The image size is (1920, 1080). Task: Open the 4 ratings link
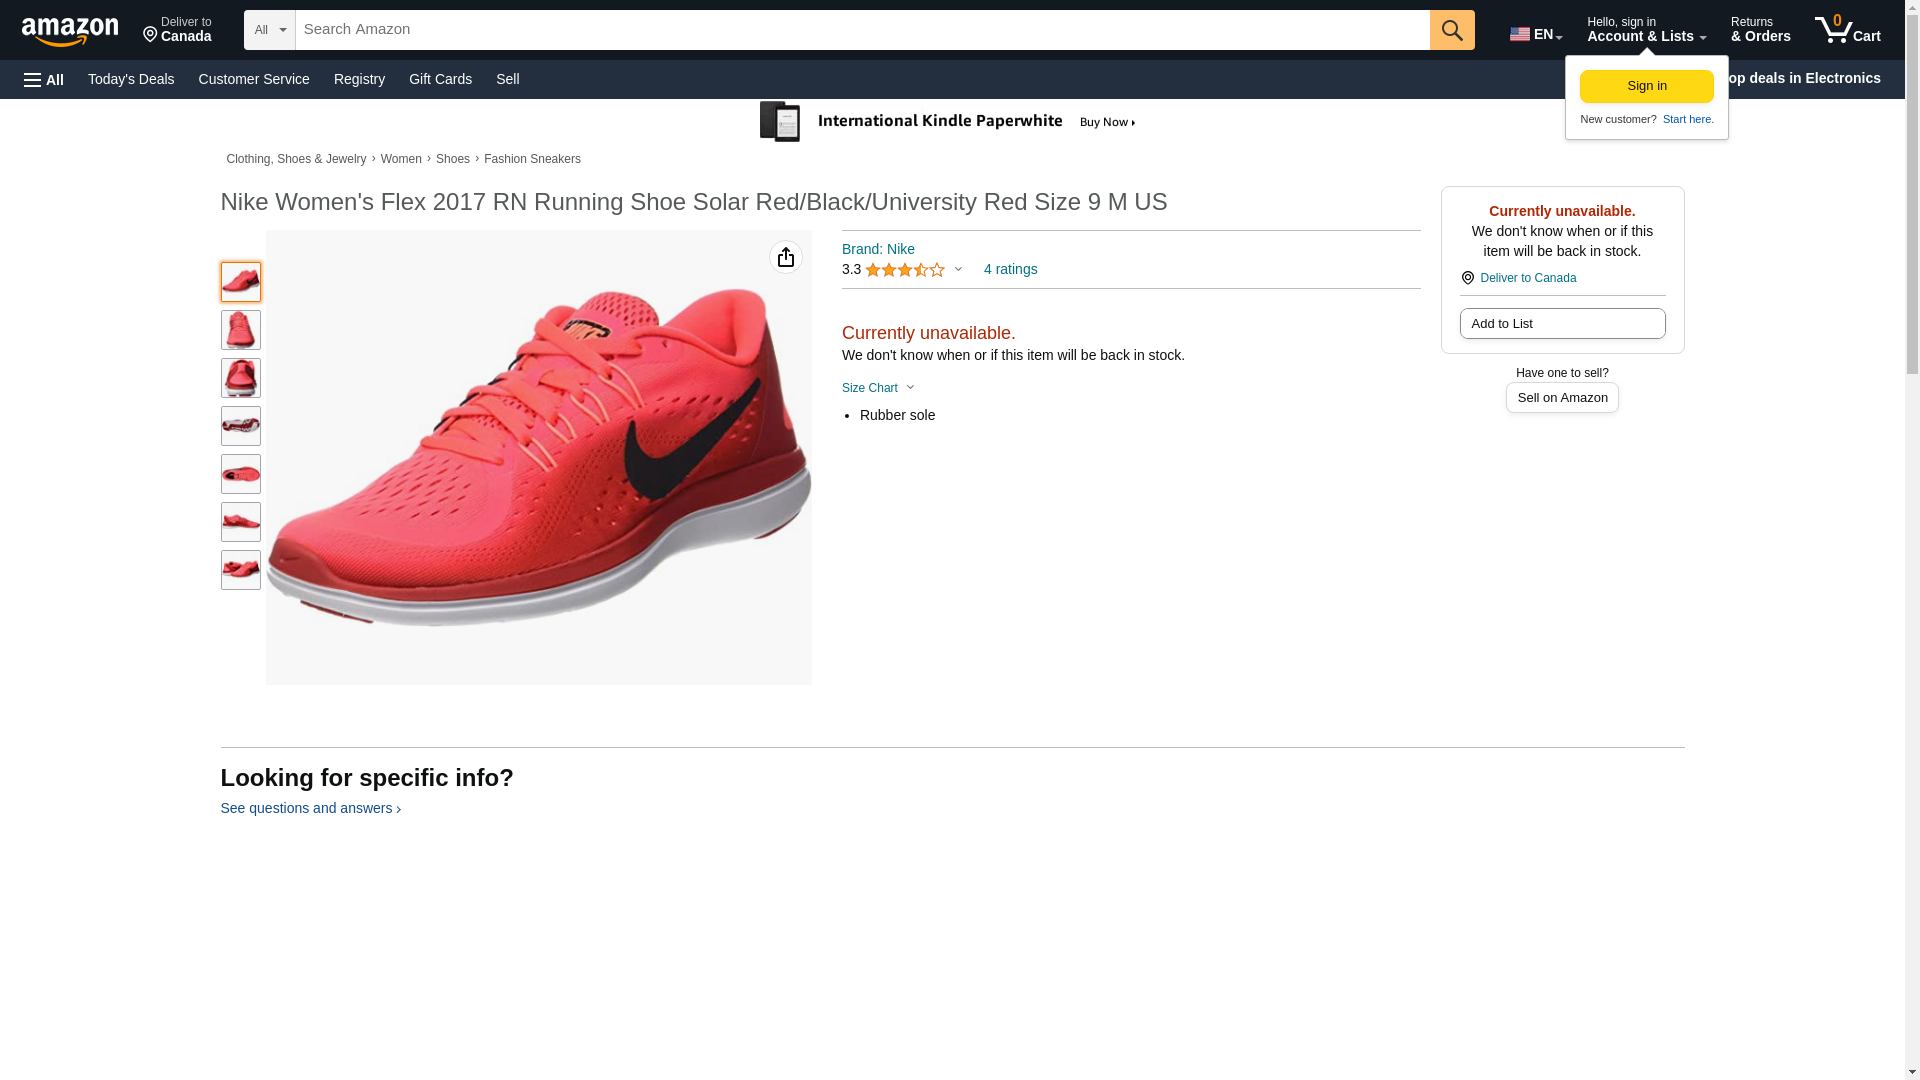[1010, 269]
